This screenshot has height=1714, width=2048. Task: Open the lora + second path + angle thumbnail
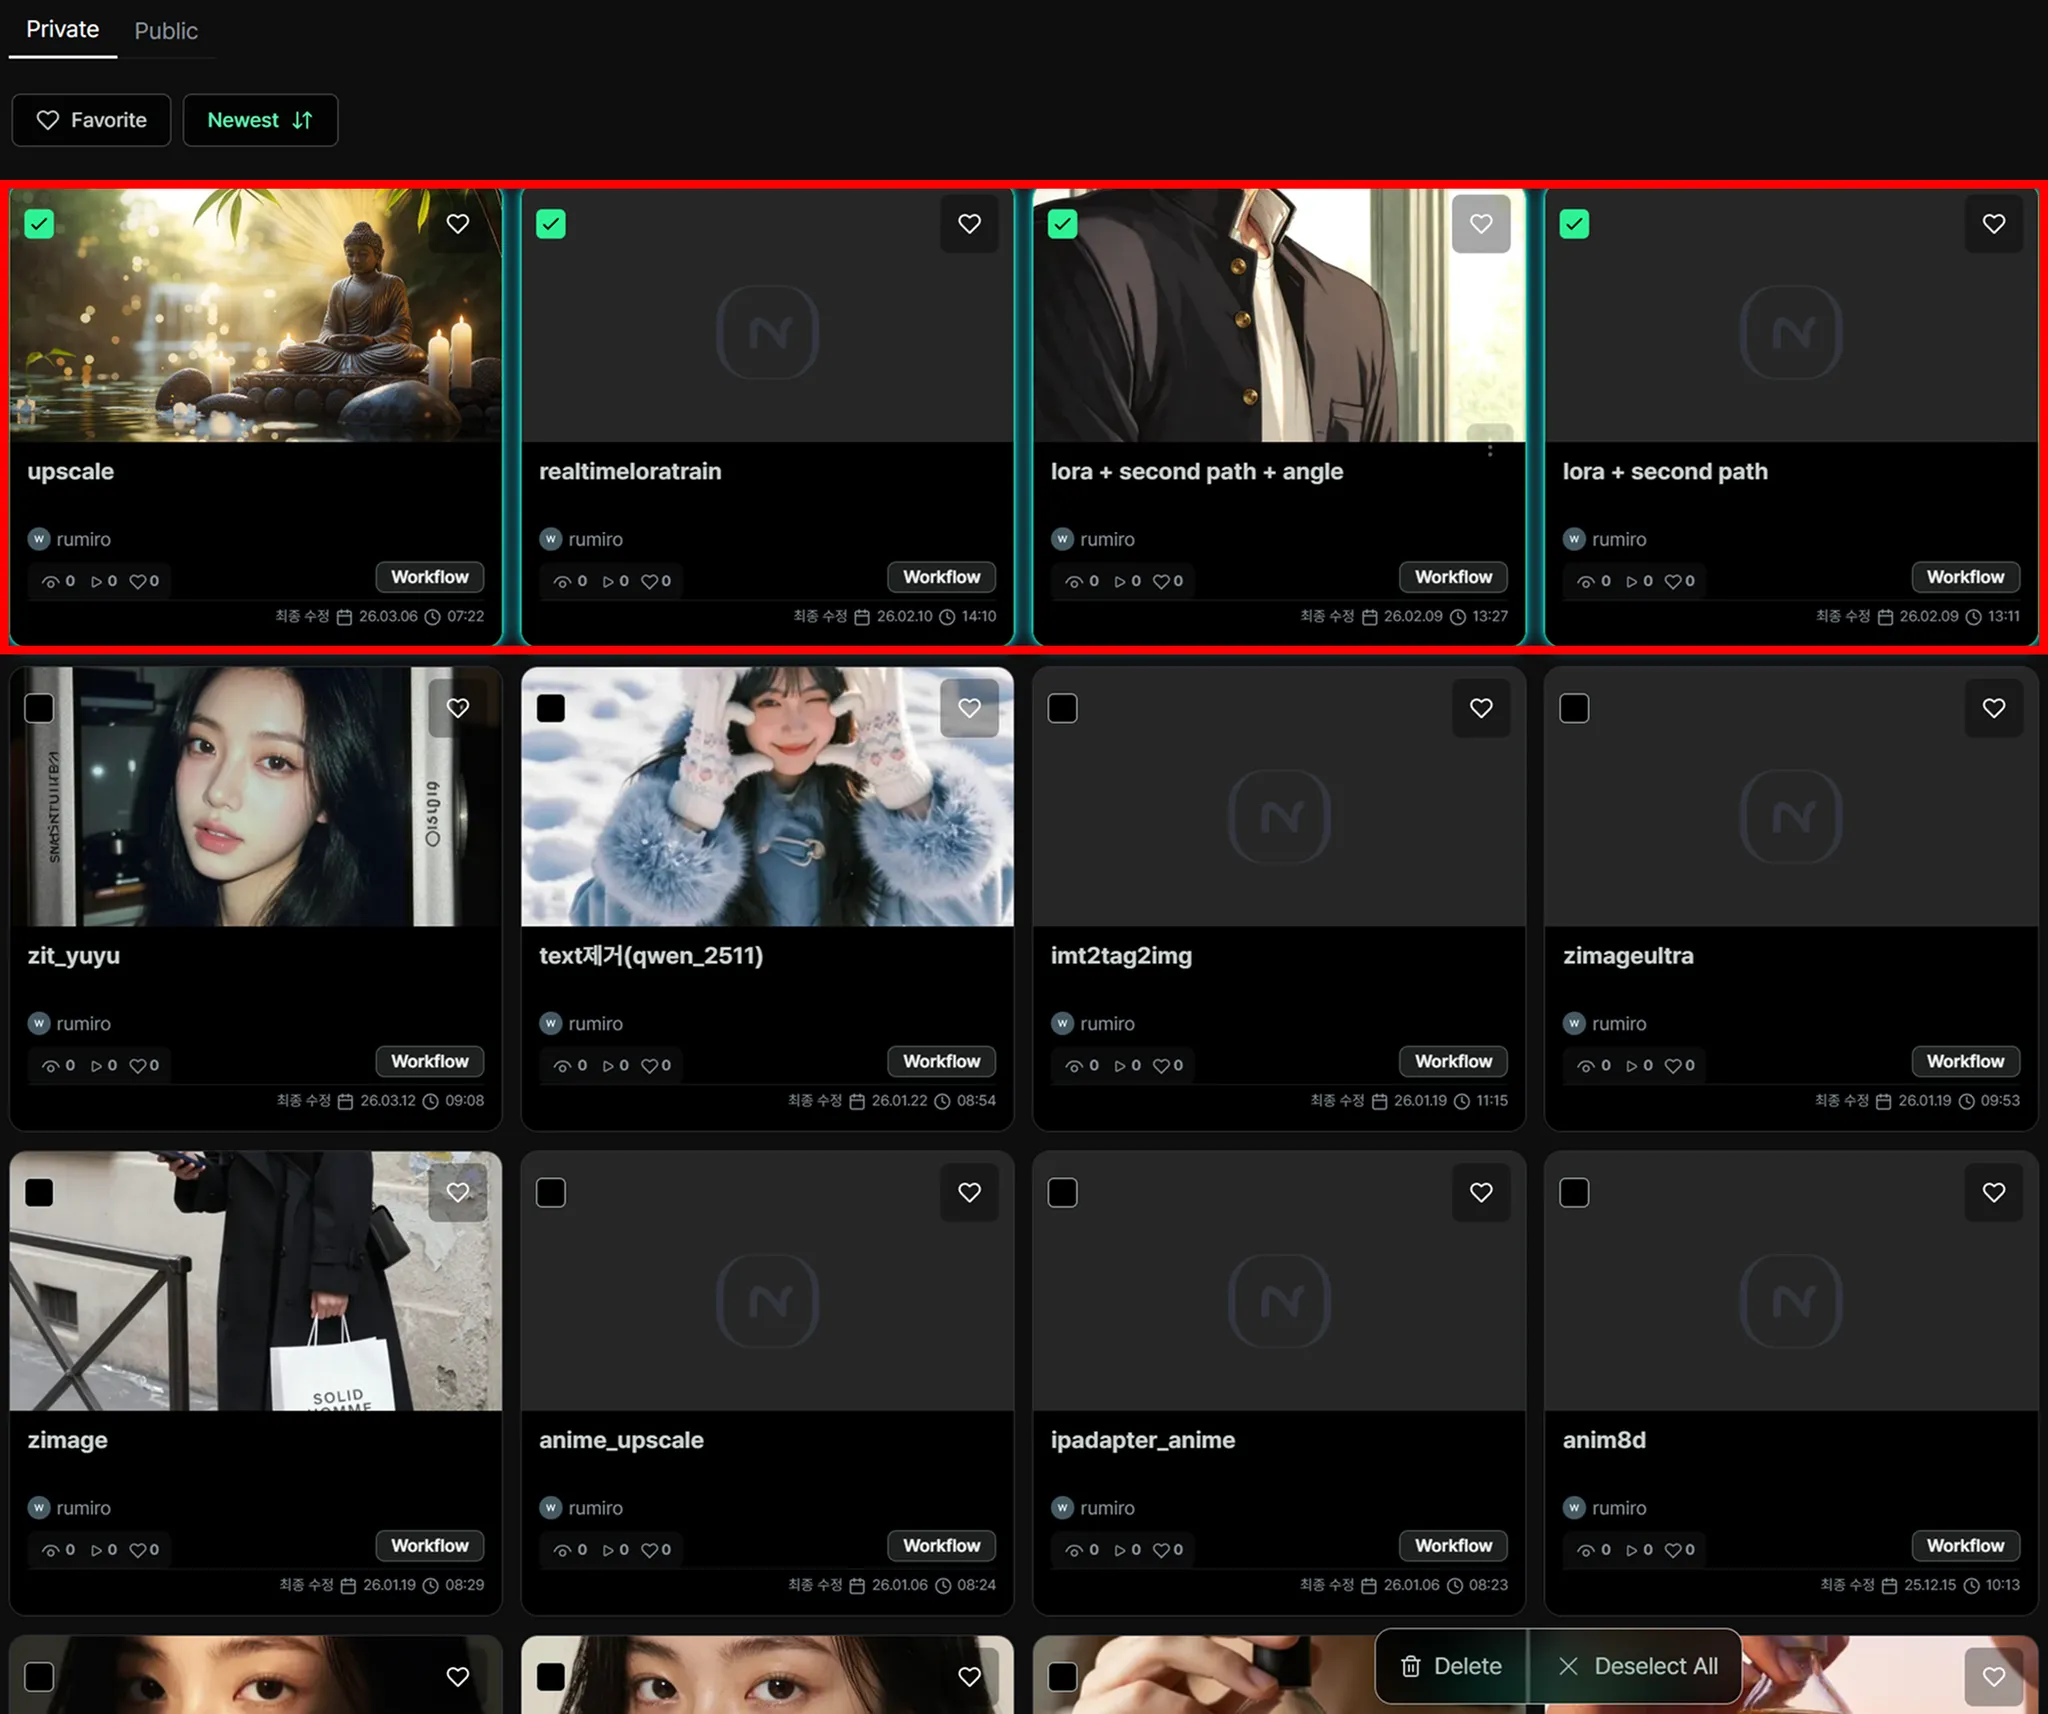[1279, 315]
